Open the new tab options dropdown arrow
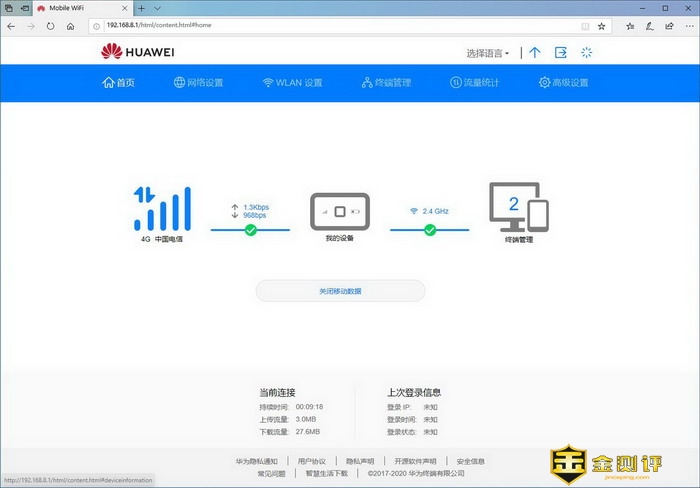Screen dimensions: 700x488 [x=155, y=8]
